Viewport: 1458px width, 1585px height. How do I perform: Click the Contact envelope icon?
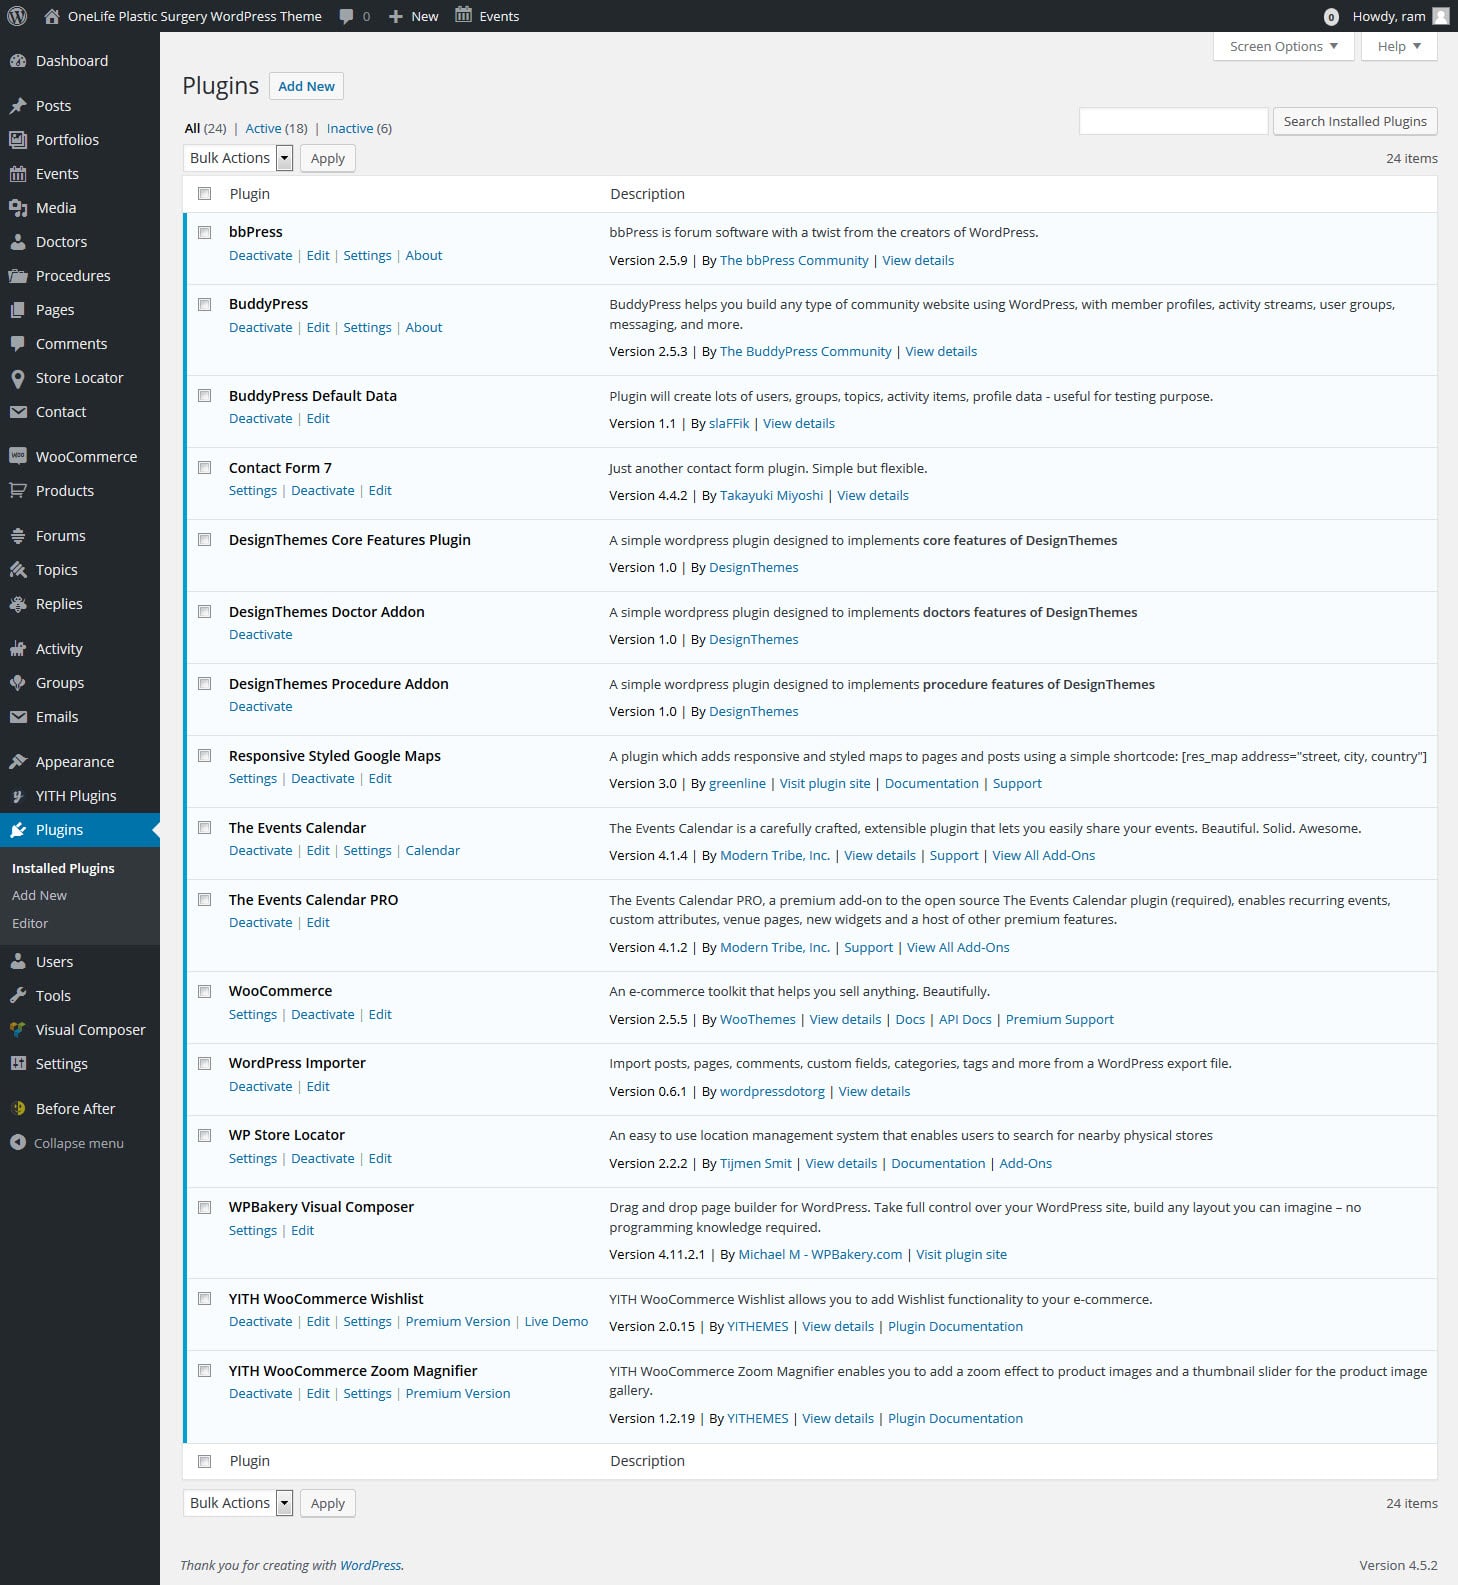pos(18,412)
